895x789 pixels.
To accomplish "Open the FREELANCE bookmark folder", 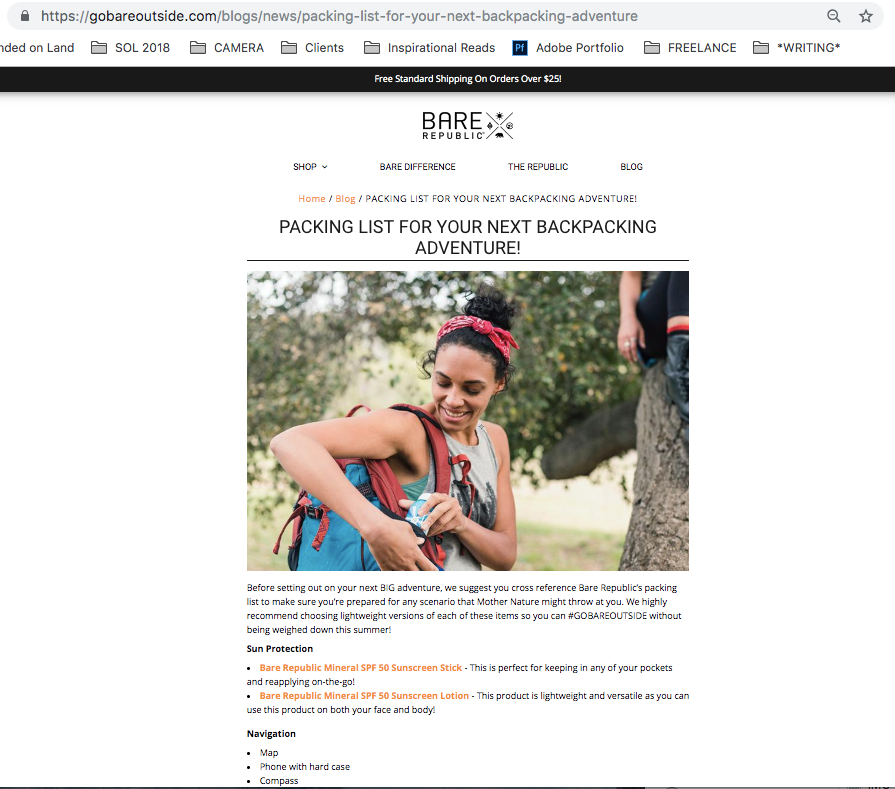I will (x=690, y=48).
